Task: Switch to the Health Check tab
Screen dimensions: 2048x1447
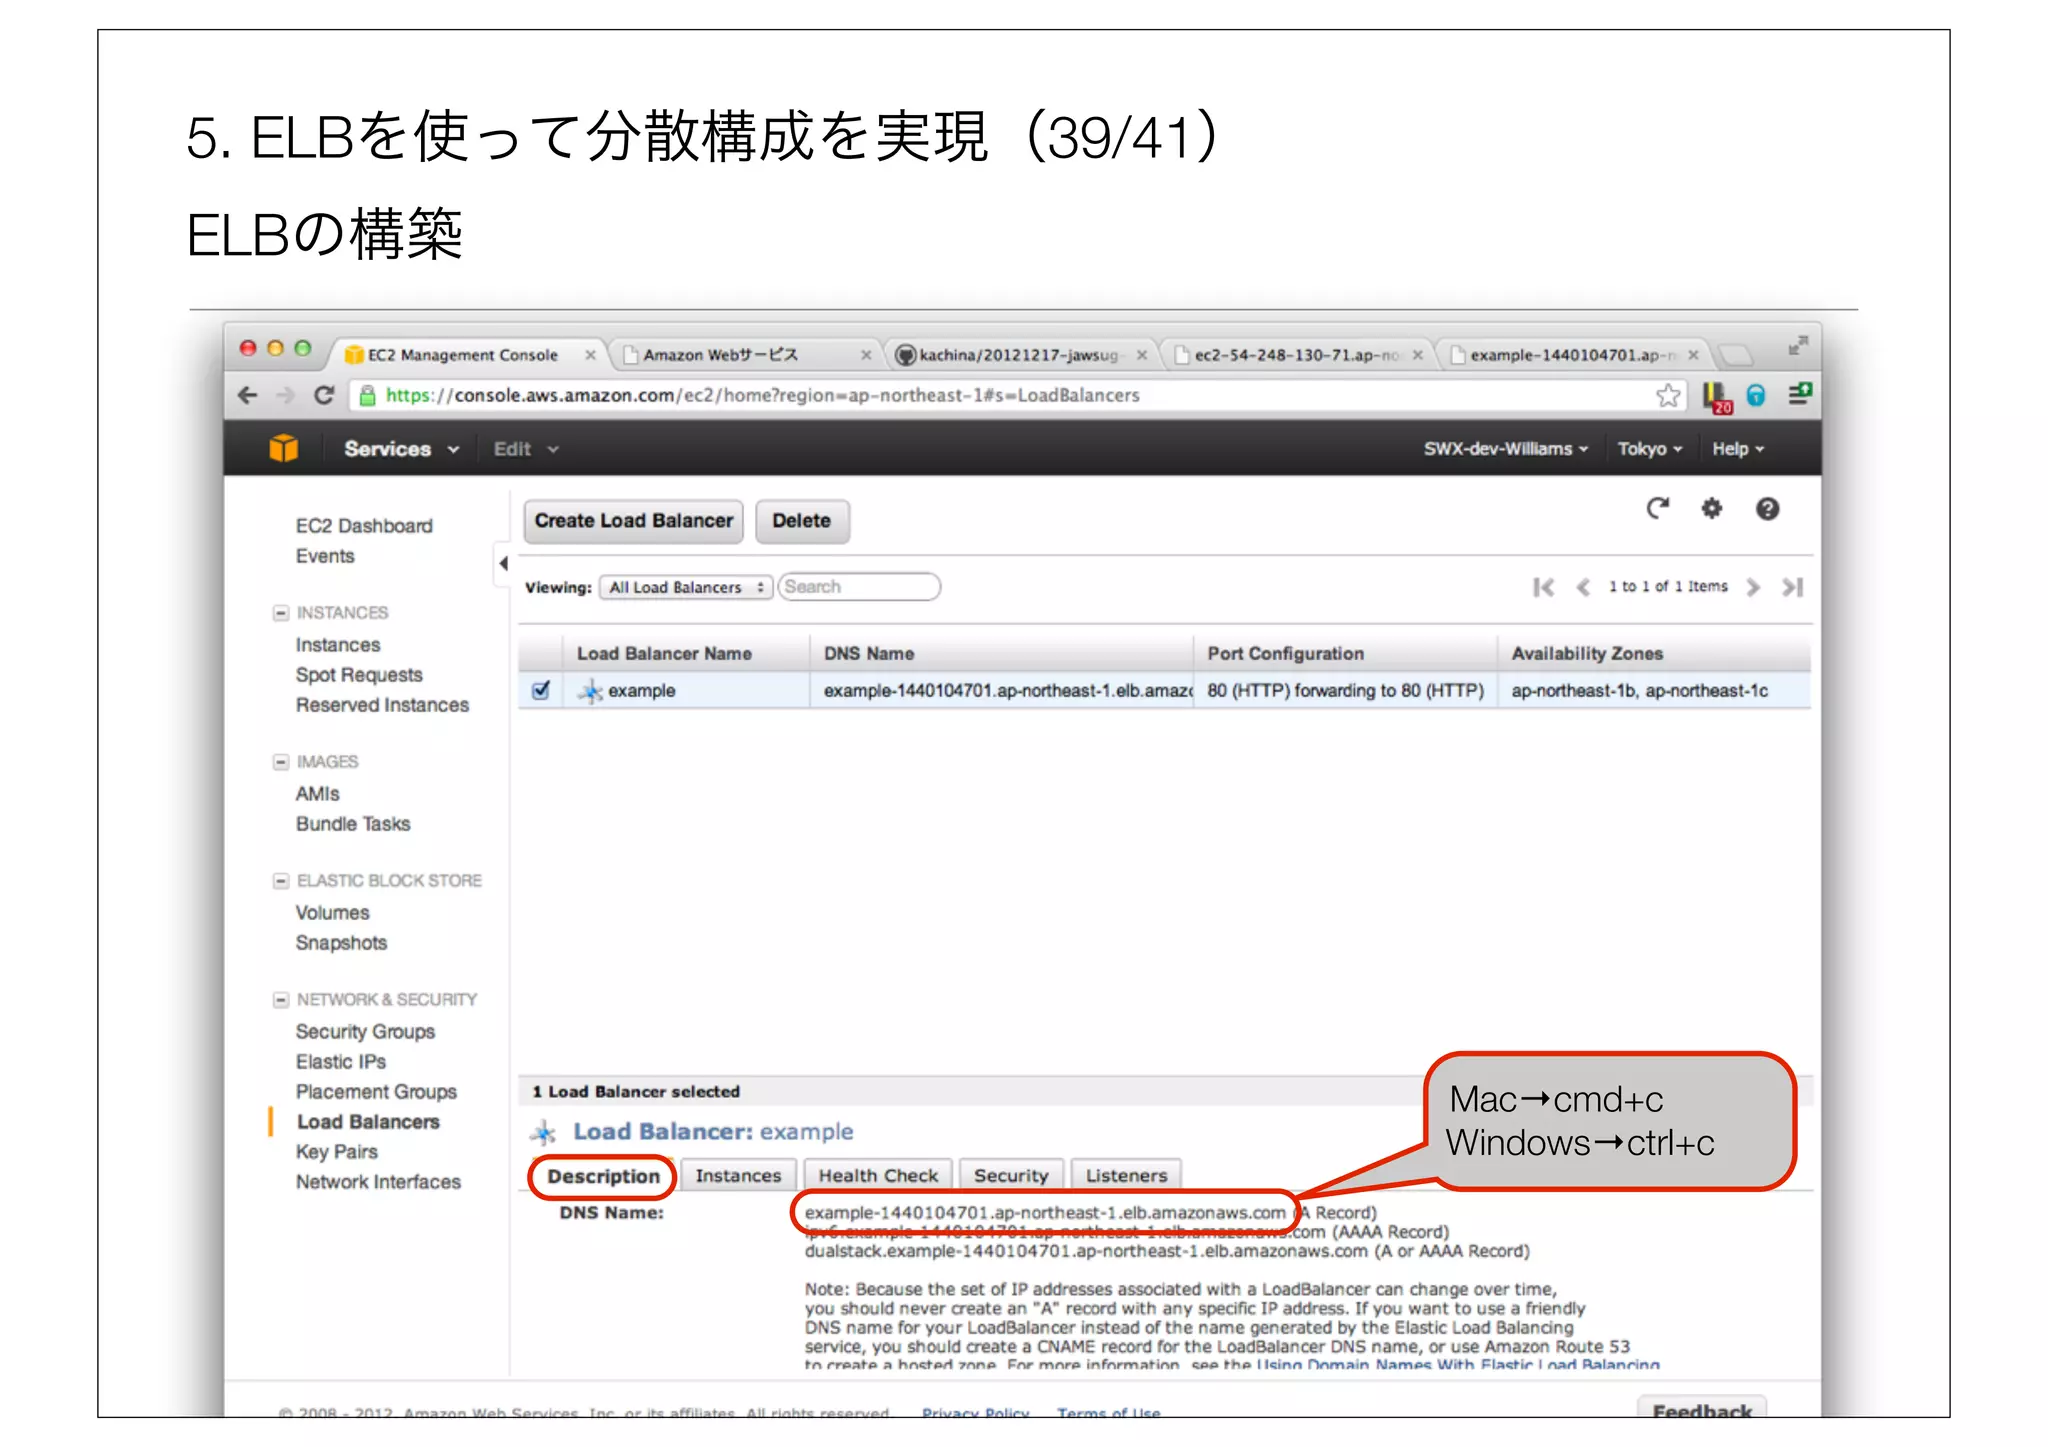Action: pos(878,1176)
